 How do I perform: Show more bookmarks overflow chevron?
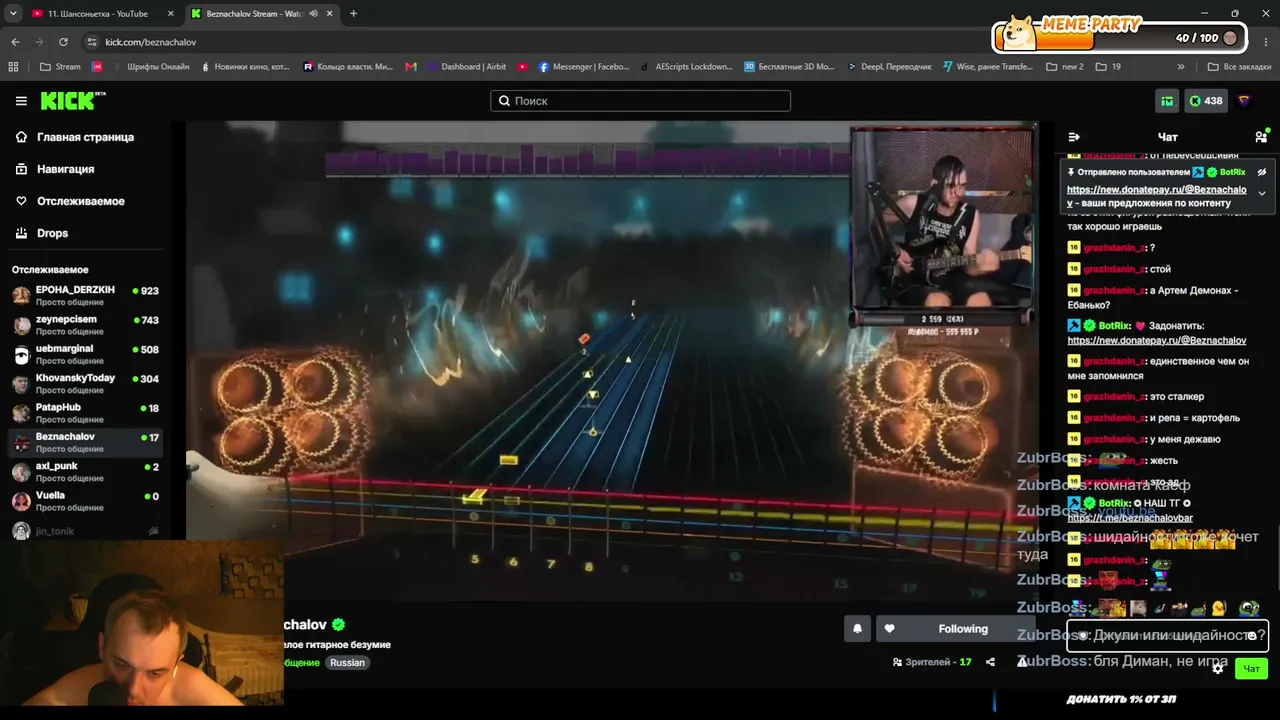coord(1181,67)
